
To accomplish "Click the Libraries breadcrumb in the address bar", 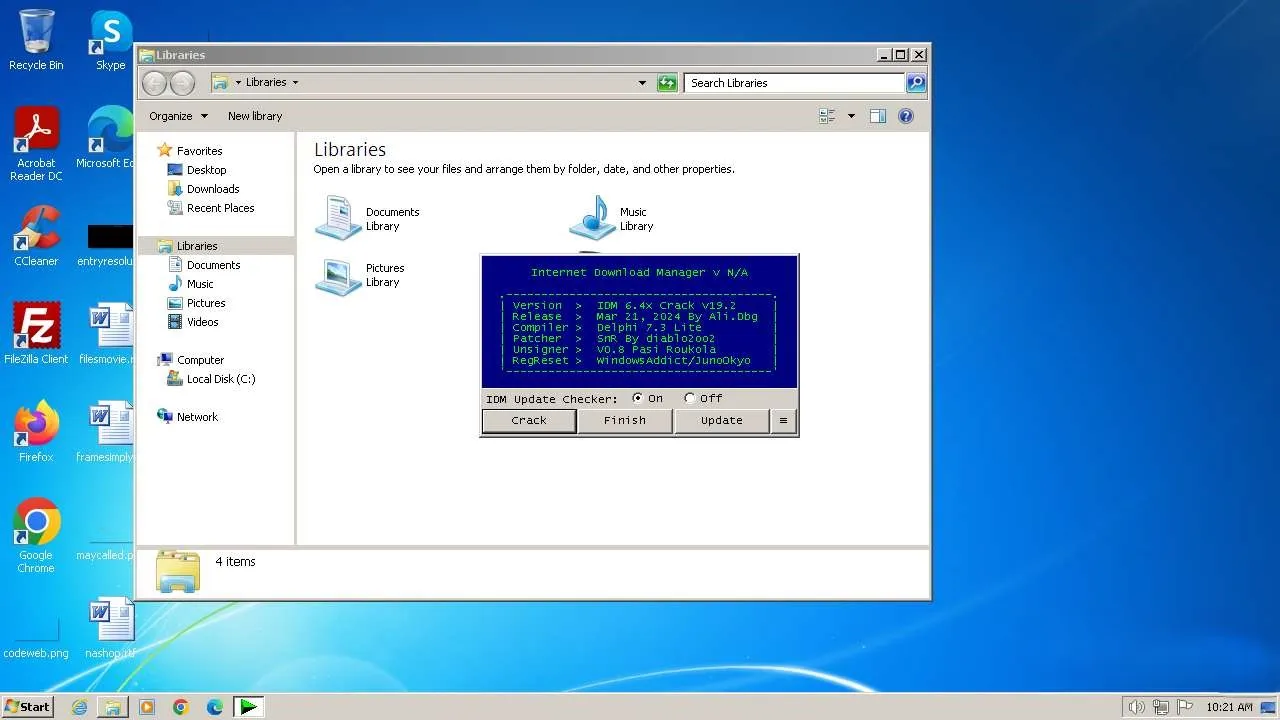I will (266, 83).
